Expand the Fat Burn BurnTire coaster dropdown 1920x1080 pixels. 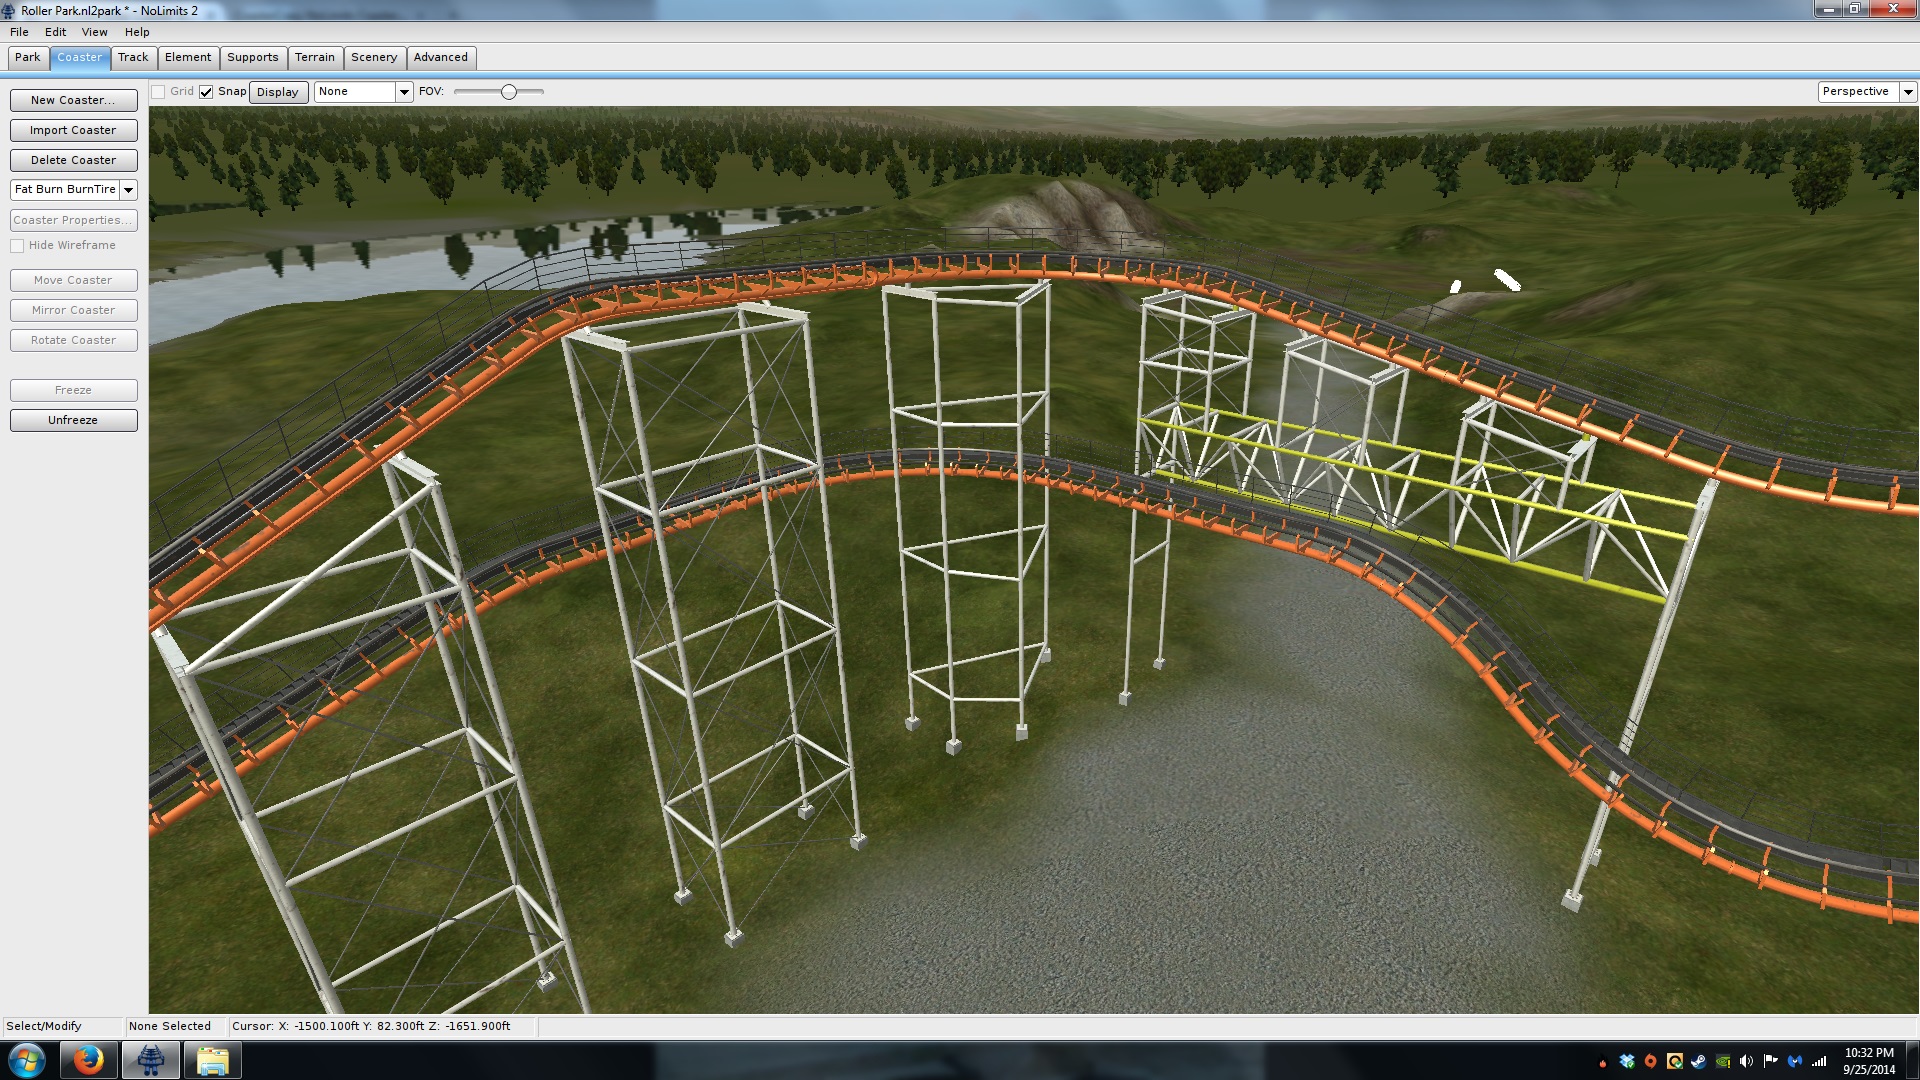click(128, 190)
